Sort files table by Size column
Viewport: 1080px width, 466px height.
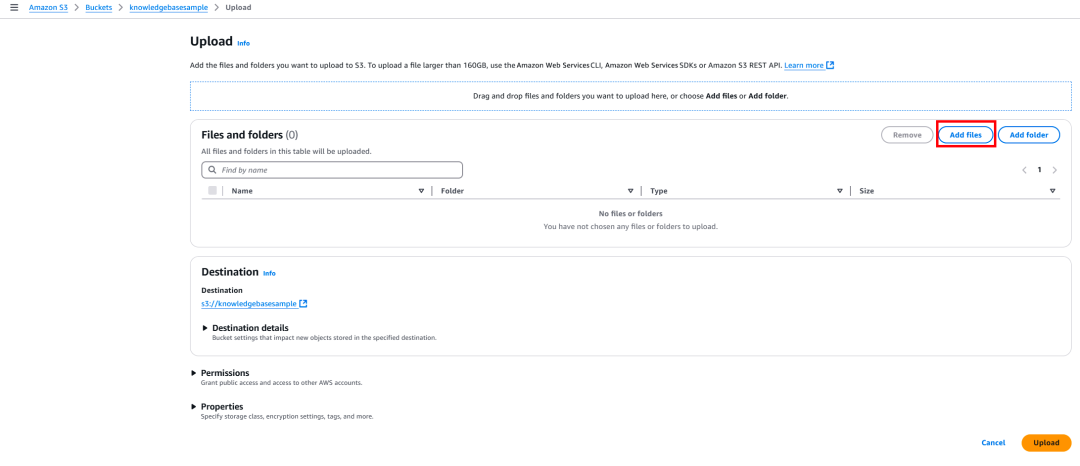1052,191
